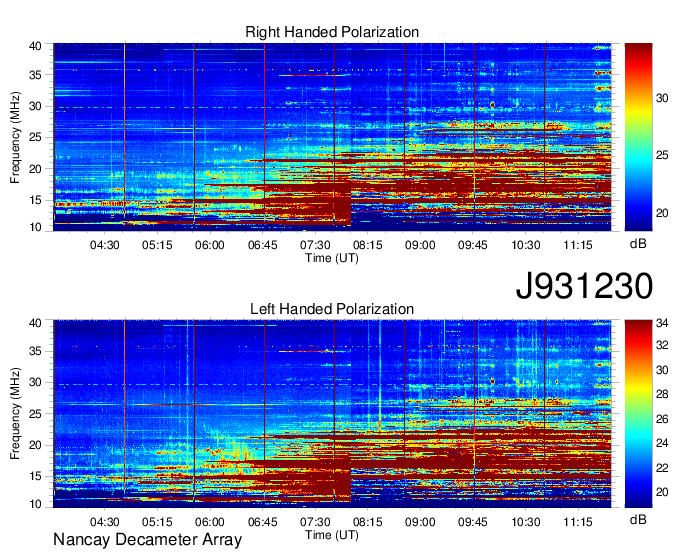Click 04:30 time tick under Right Handed plot
The image size is (680, 552).
[x=105, y=245]
